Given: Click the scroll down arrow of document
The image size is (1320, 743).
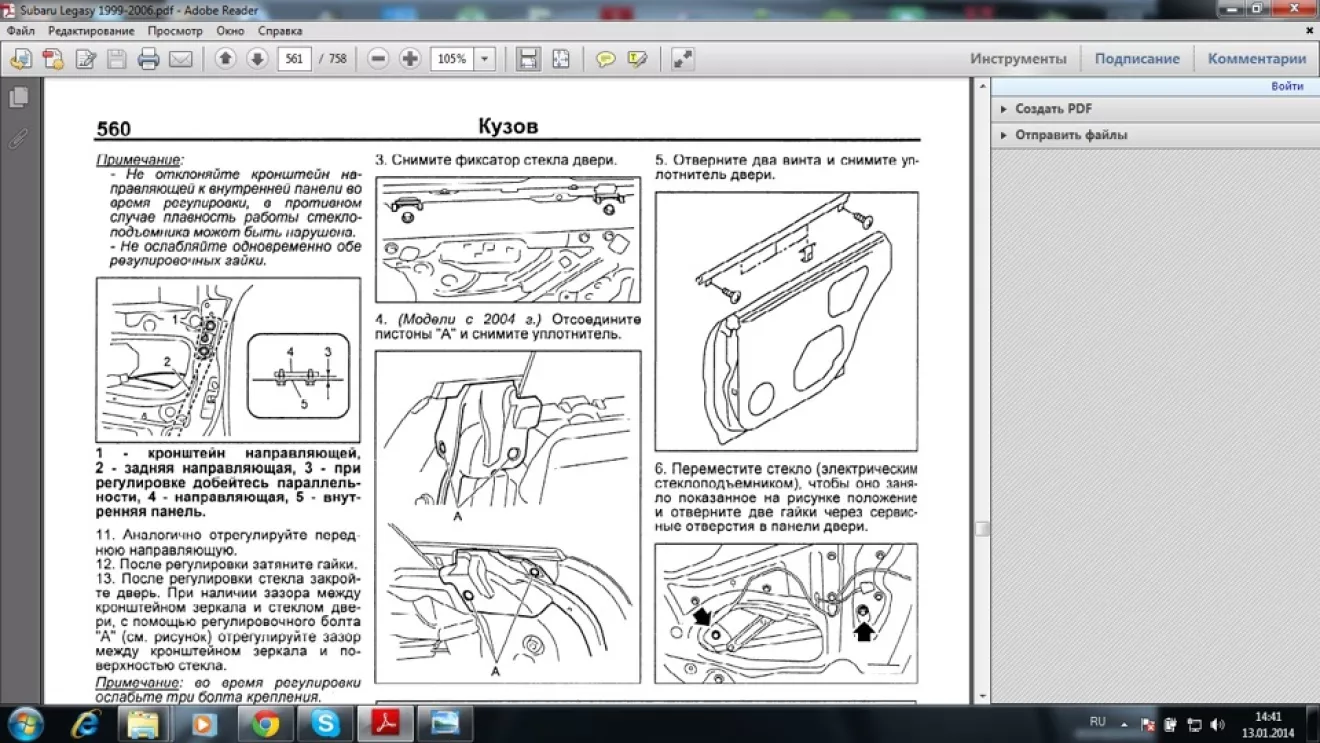Looking at the screenshot, I should tap(982, 697).
